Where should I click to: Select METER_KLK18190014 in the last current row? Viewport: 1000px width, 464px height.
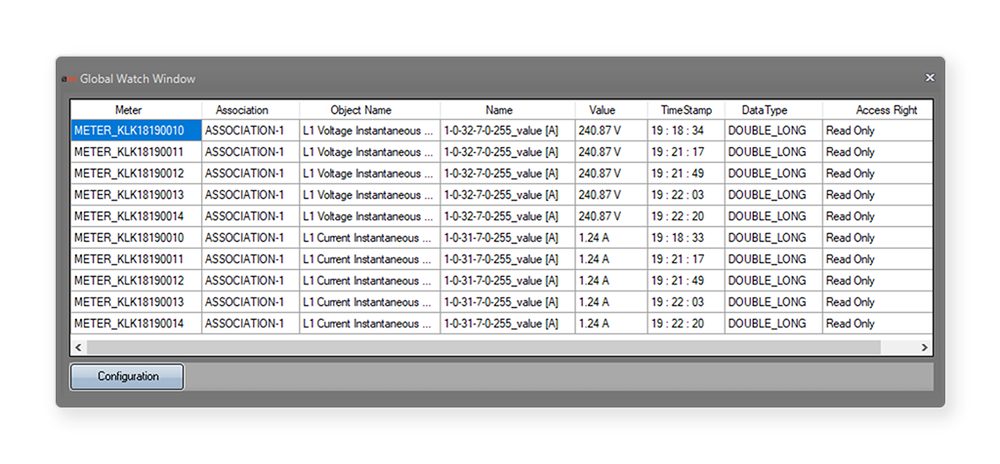(x=135, y=324)
